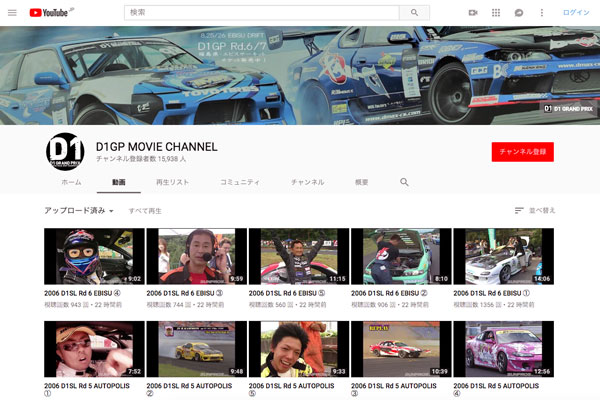Open the 概要 tab
This screenshot has height=400, width=600.
click(x=361, y=182)
